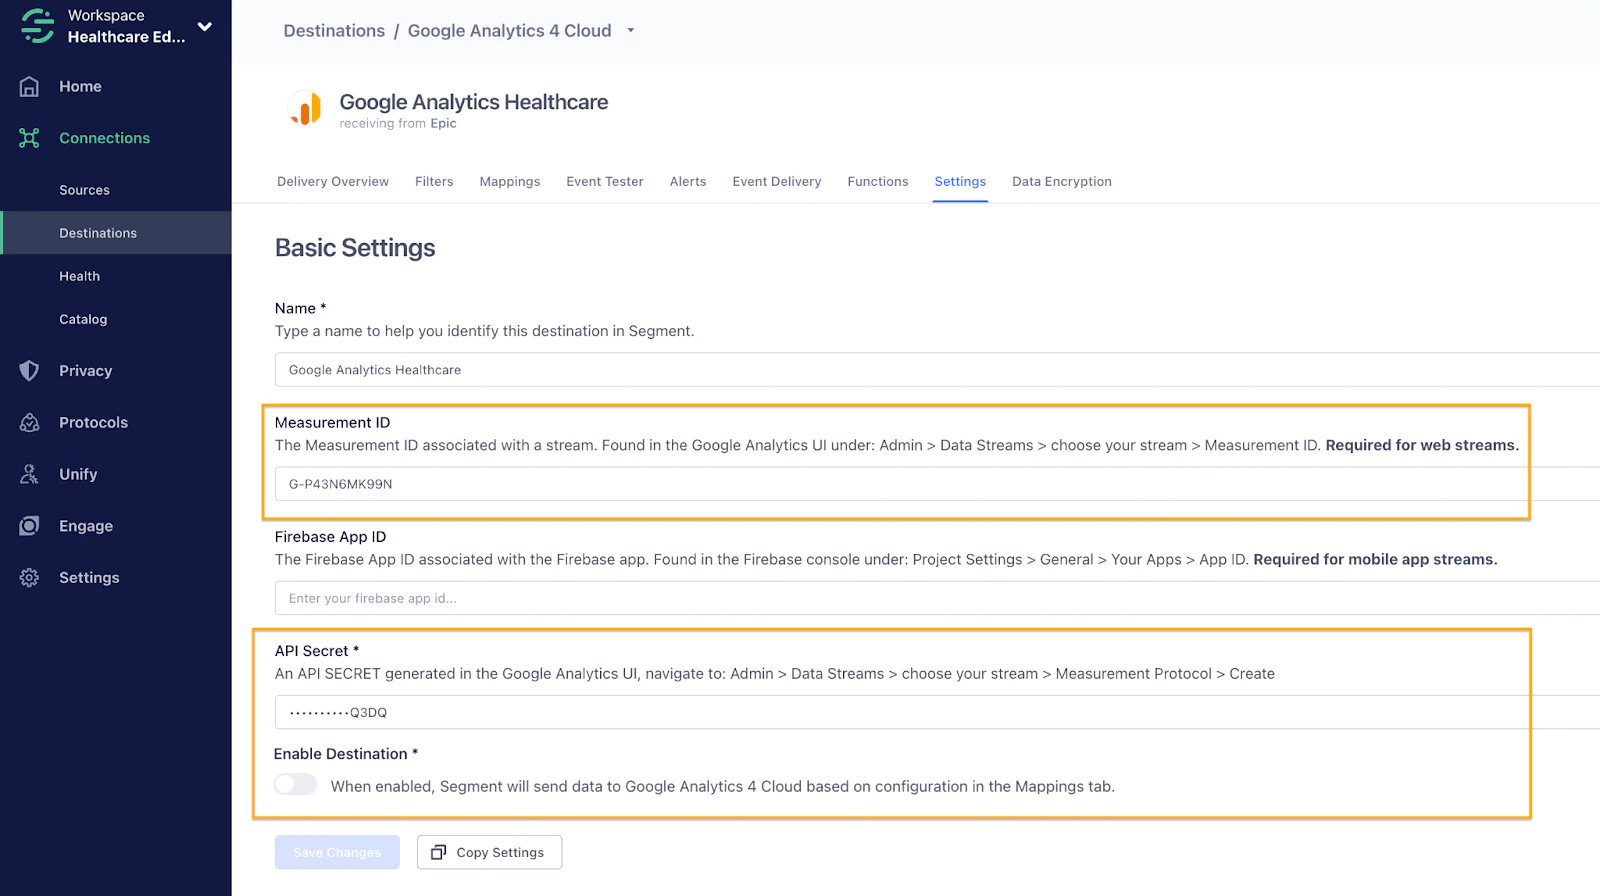This screenshot has height=896, width=1600.
Task: Click the Destinations breadcrumb link
Action: (x=334, y=31)
